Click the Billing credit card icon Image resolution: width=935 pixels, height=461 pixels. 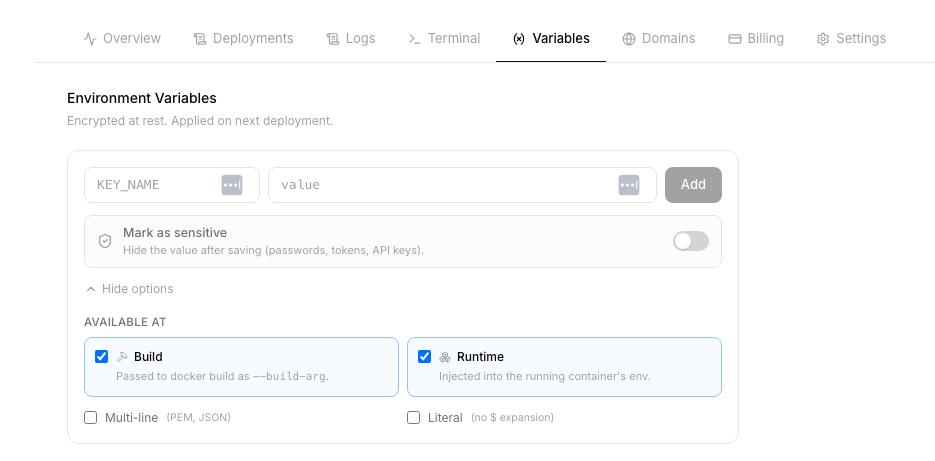click(735, 39)
